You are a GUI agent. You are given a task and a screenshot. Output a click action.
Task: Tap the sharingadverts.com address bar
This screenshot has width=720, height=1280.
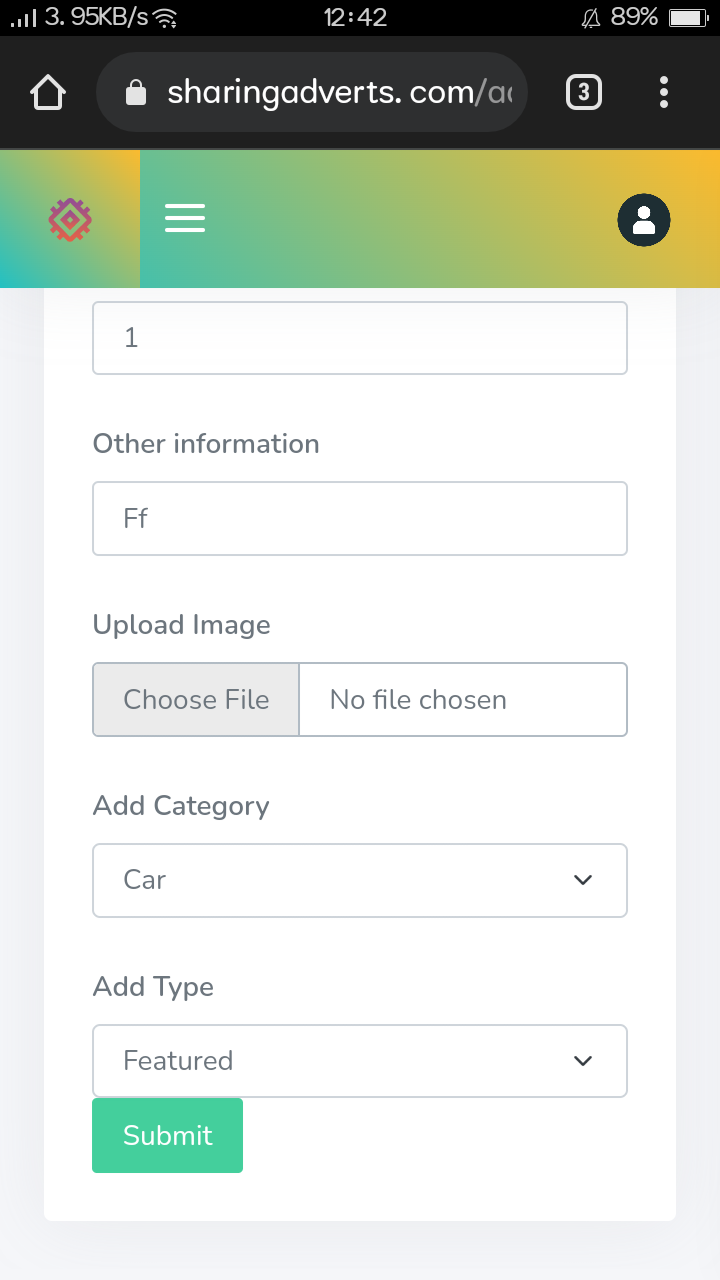pyautogui.click(x=311, y=93)
